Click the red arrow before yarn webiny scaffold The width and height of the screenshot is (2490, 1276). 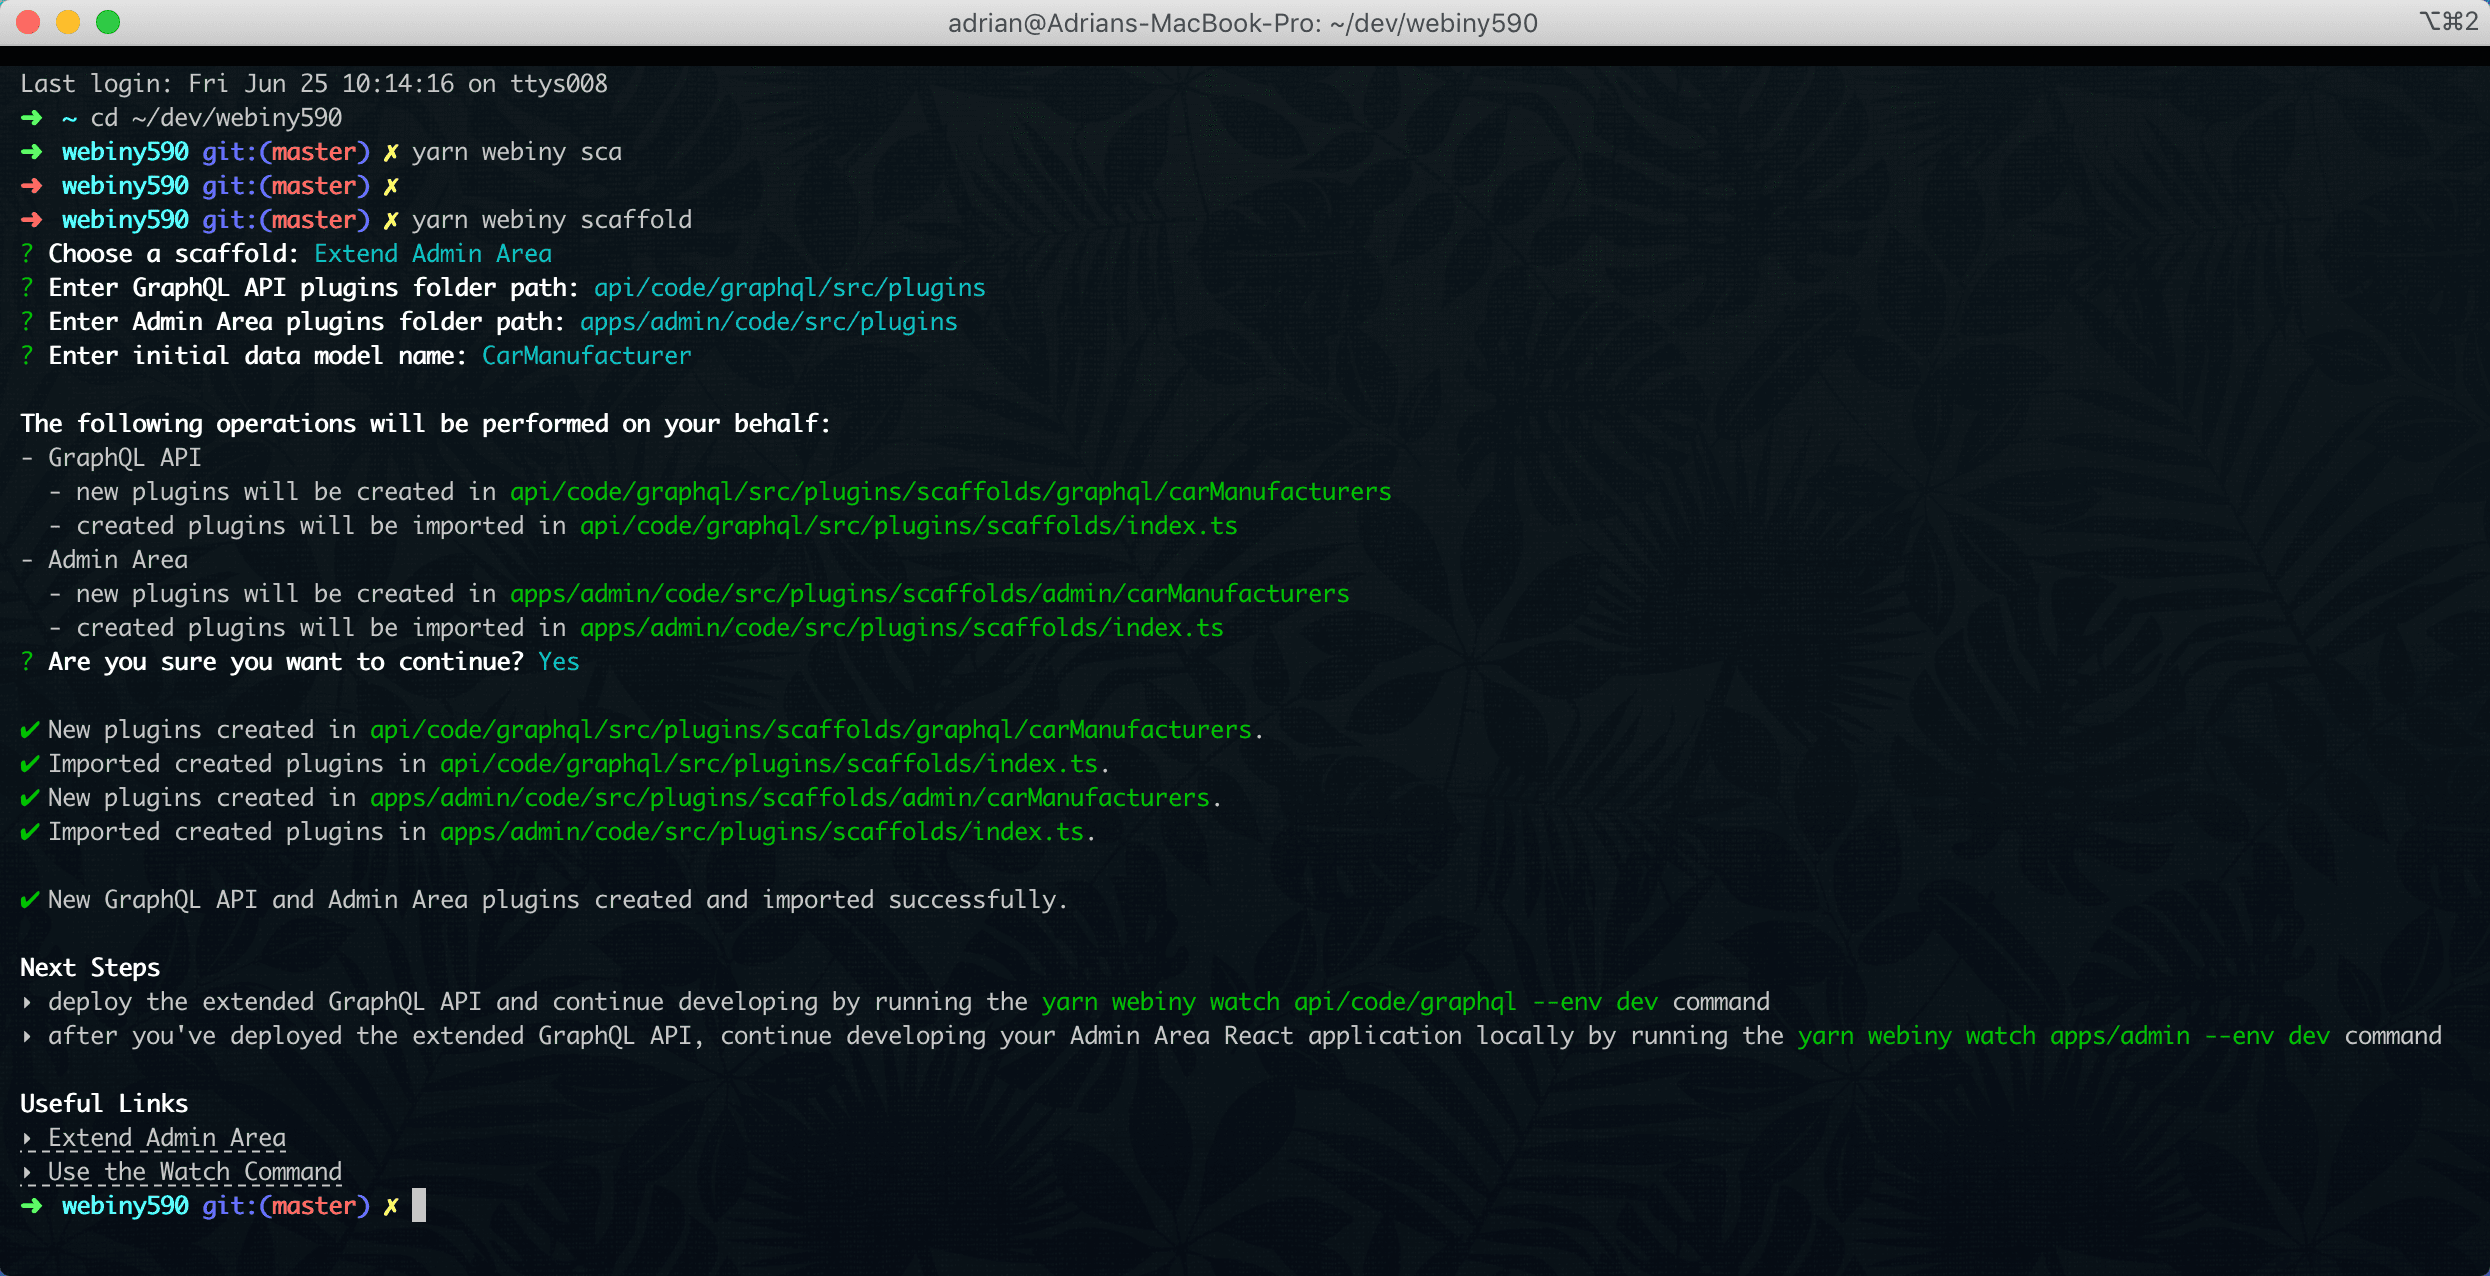(32, 220)
